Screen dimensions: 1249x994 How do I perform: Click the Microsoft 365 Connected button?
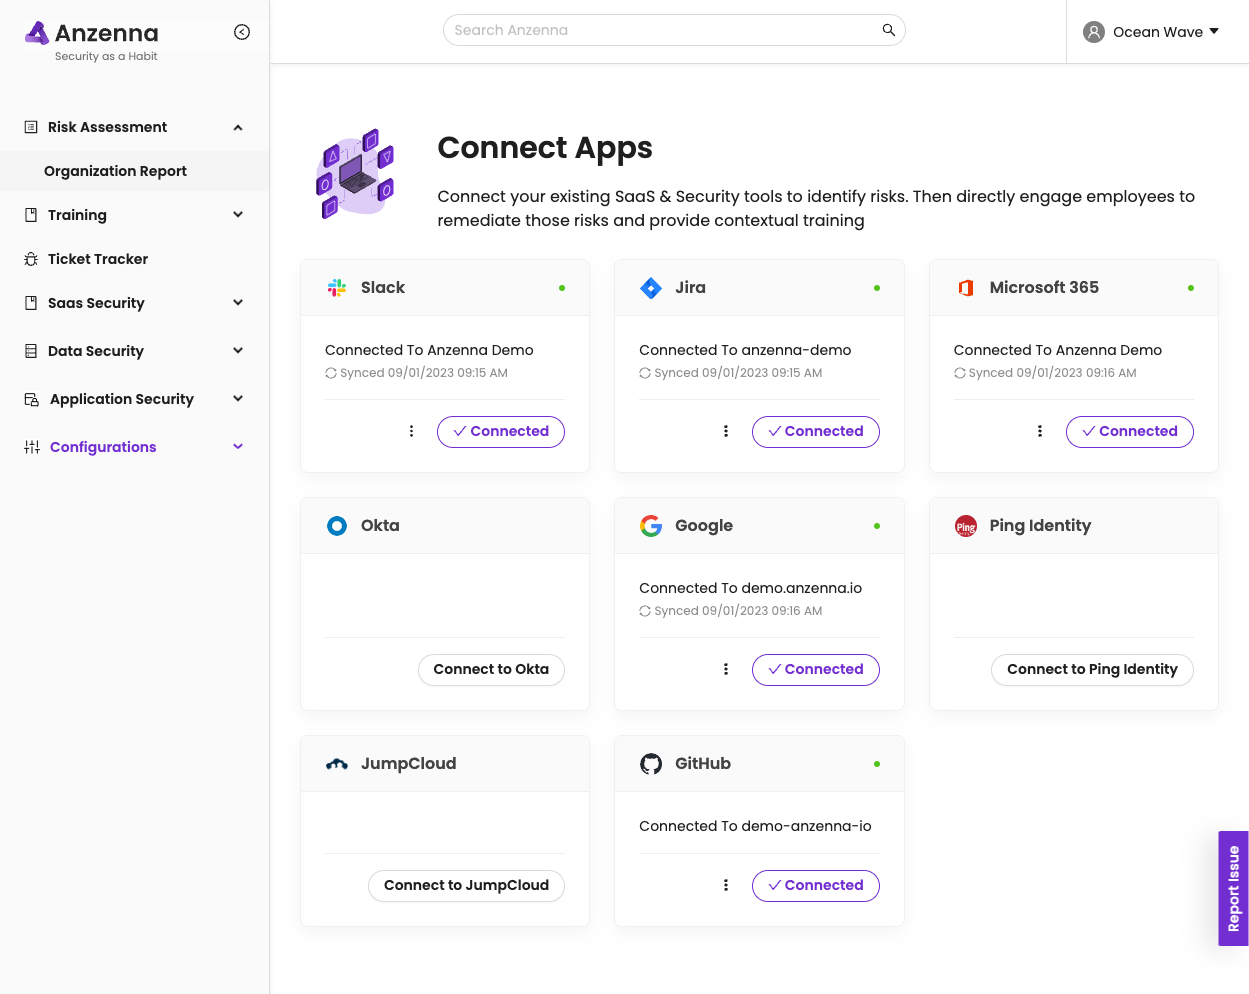pyautogui.click(x=1130, y=431)
